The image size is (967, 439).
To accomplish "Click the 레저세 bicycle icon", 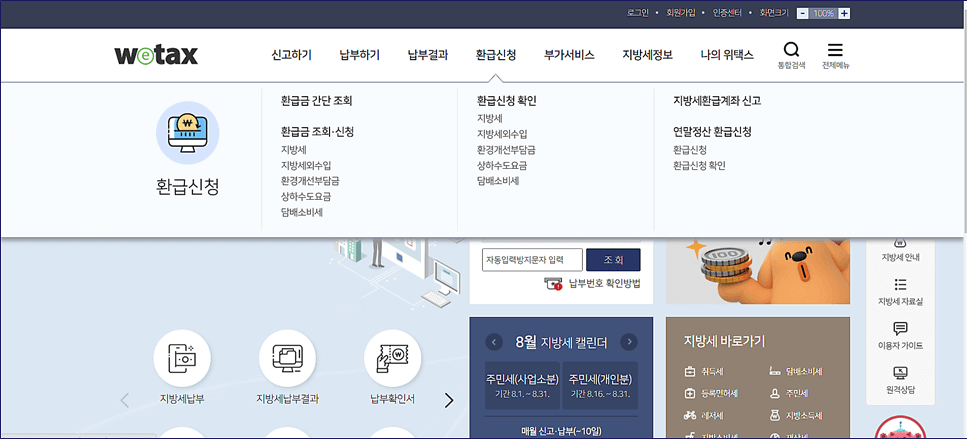I will click(x=689, y=416).
